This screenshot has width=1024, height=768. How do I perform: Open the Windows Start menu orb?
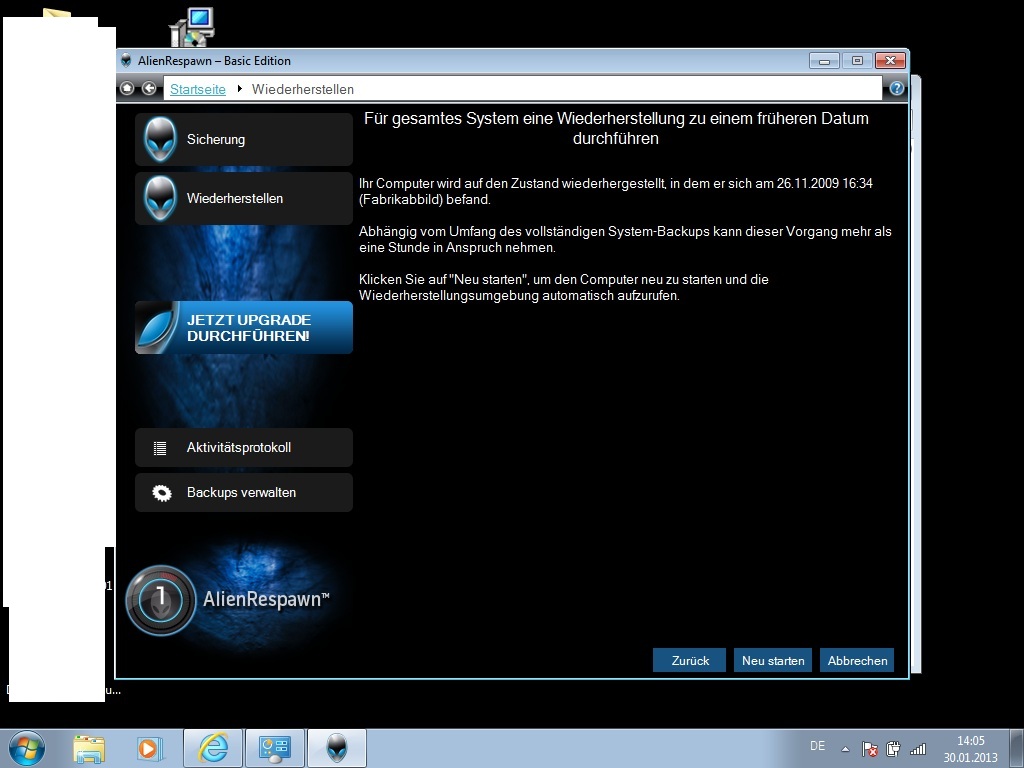pos(27,748)
